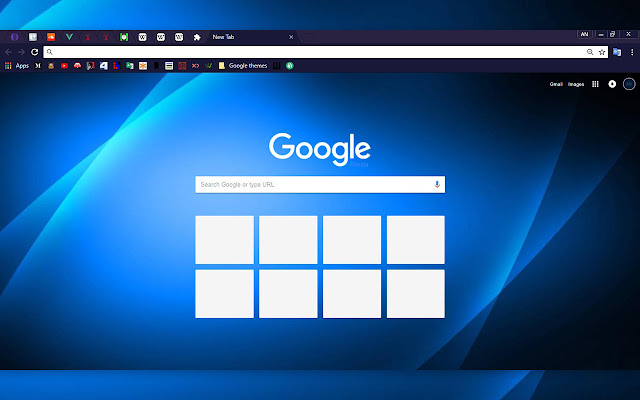The image size is (640, 400).
Task: Open the Google Translate extension icon
Action: tap(617, 52)
